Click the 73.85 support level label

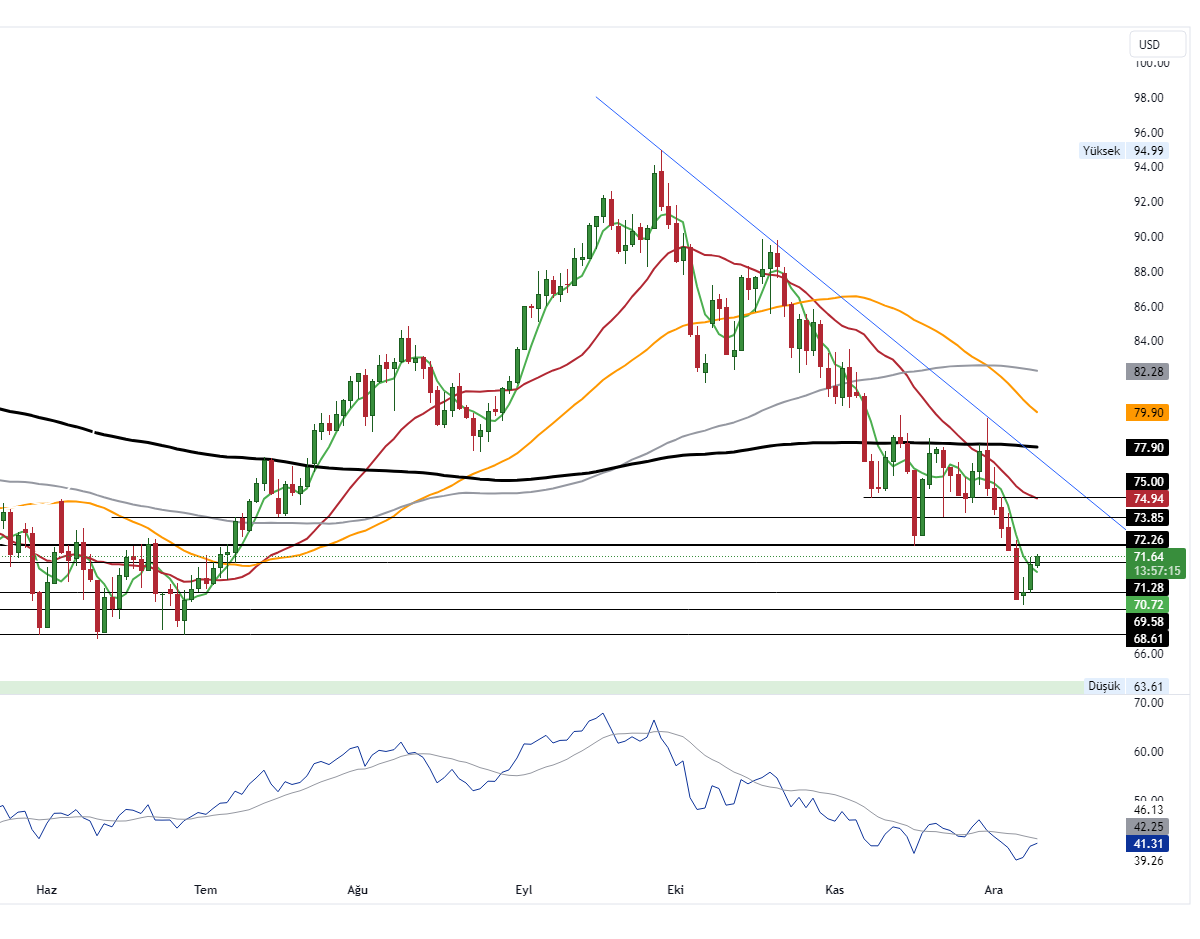[1146, 517]
